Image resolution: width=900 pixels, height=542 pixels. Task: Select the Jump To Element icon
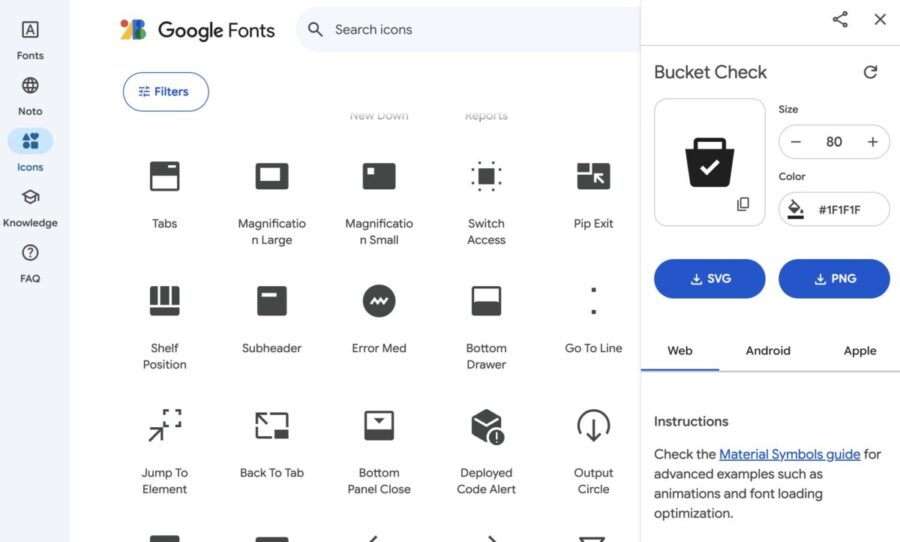(x=165, y=426)
